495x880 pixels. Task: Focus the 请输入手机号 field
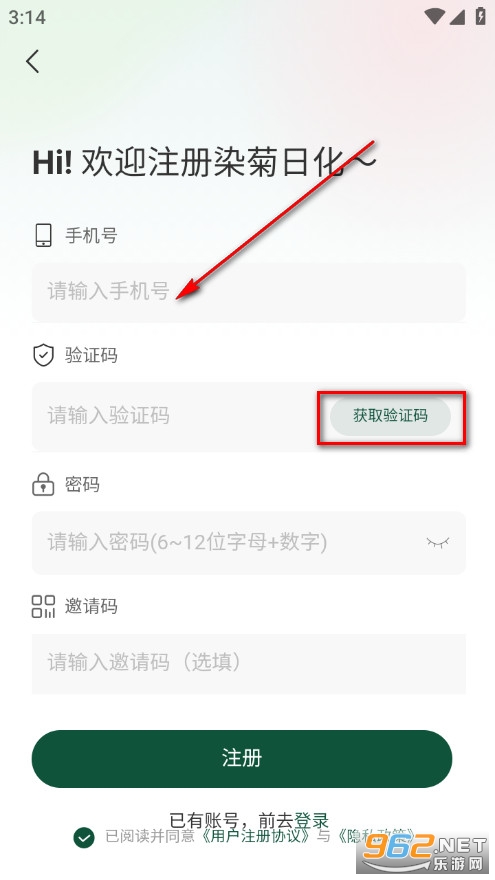(x=249, y=292)
